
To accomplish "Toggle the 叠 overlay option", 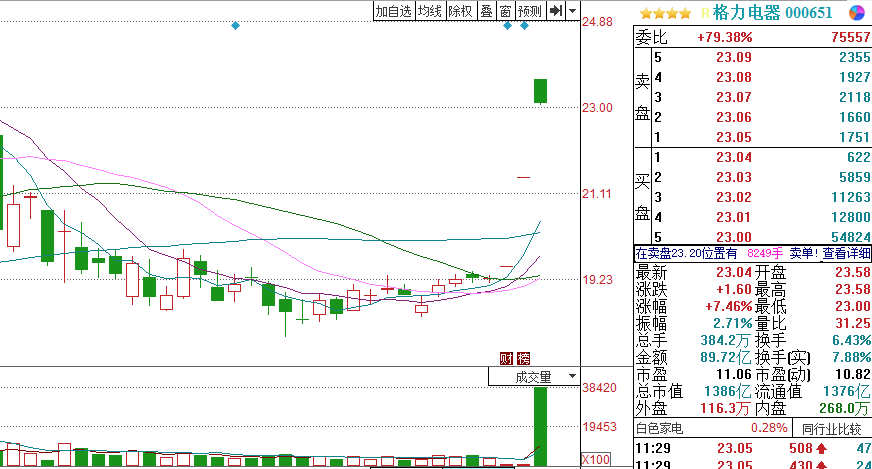I will [x=486, y=11].
